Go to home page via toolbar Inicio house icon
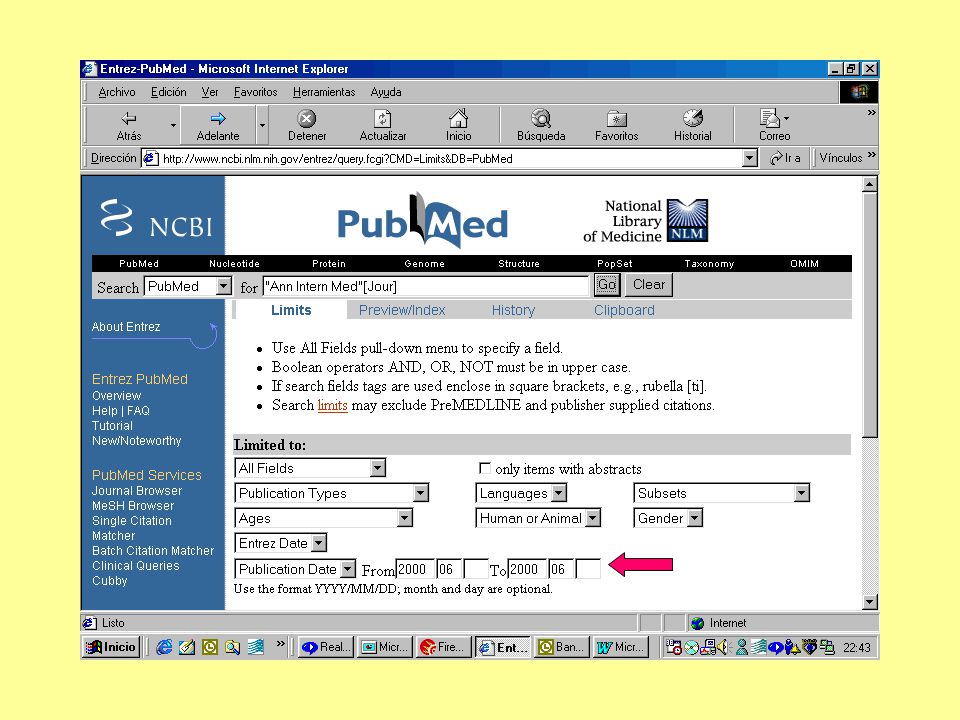The width and height of the screenshot is (960, 720). coord(459,126)
